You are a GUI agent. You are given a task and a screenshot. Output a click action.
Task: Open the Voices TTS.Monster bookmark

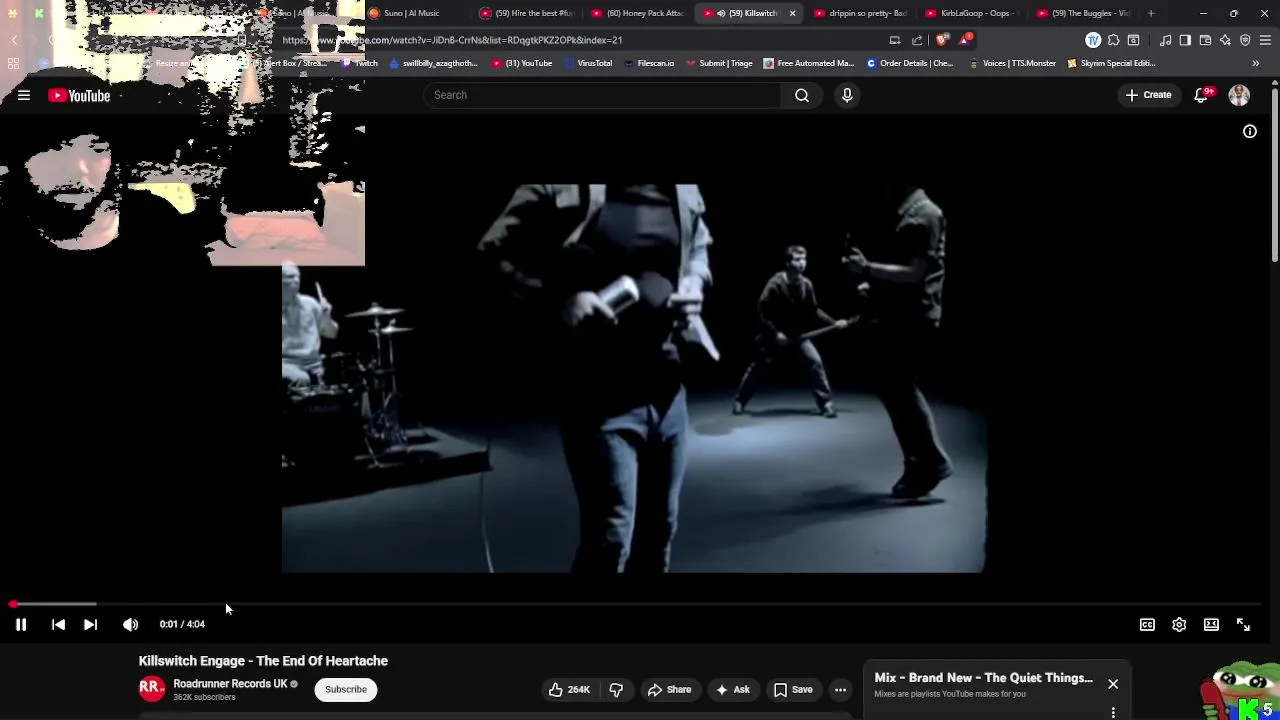[x=1012, y=63]
